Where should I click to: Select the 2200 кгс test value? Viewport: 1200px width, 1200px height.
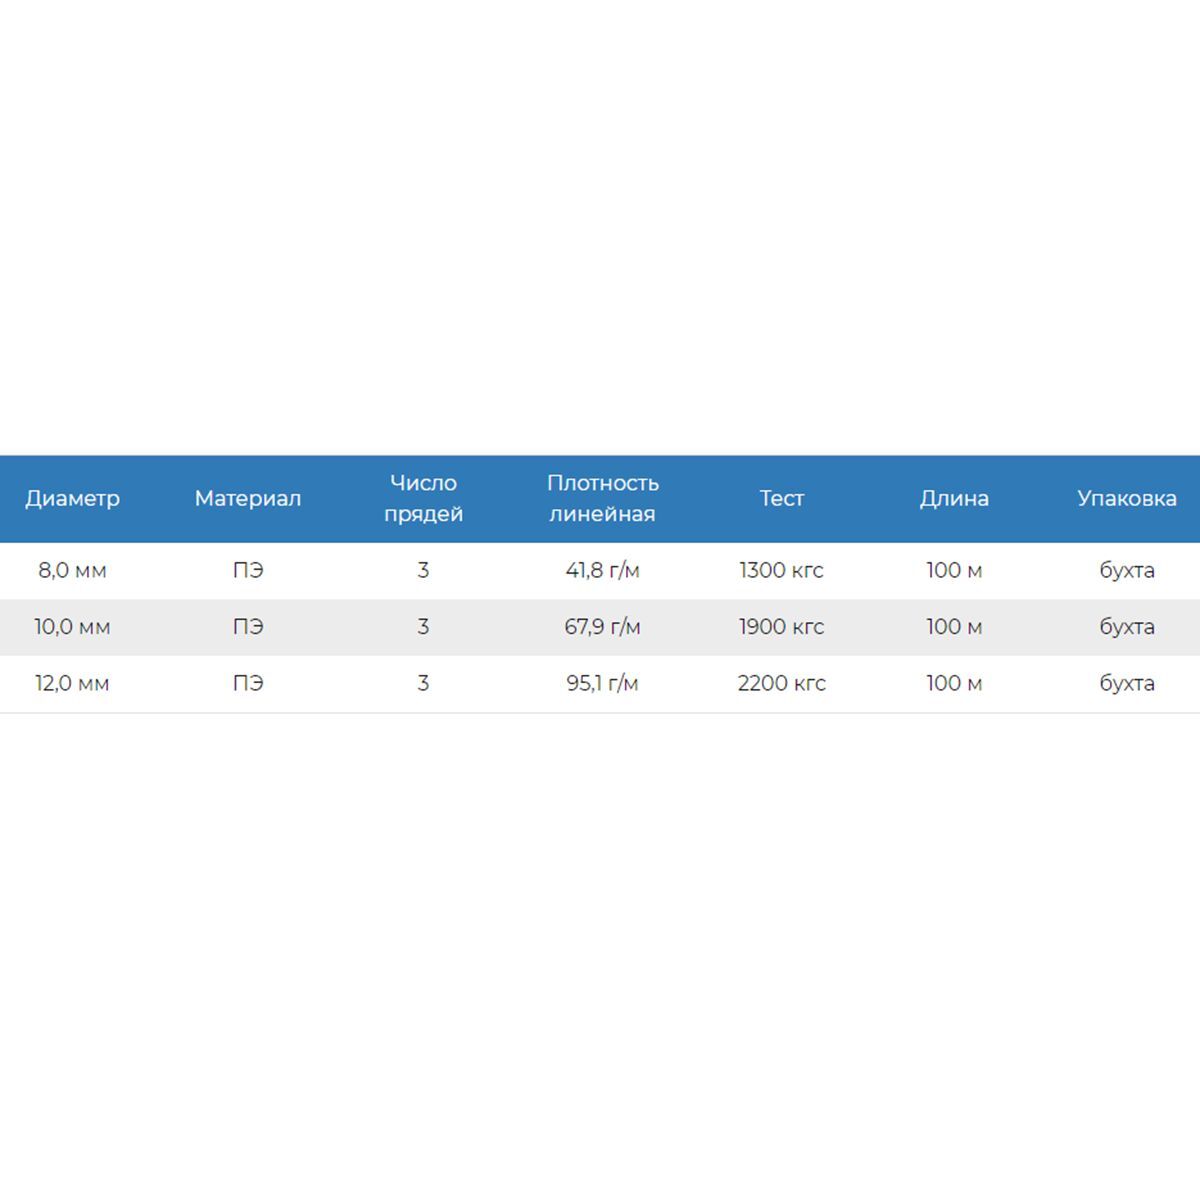(x=781, y=683)
